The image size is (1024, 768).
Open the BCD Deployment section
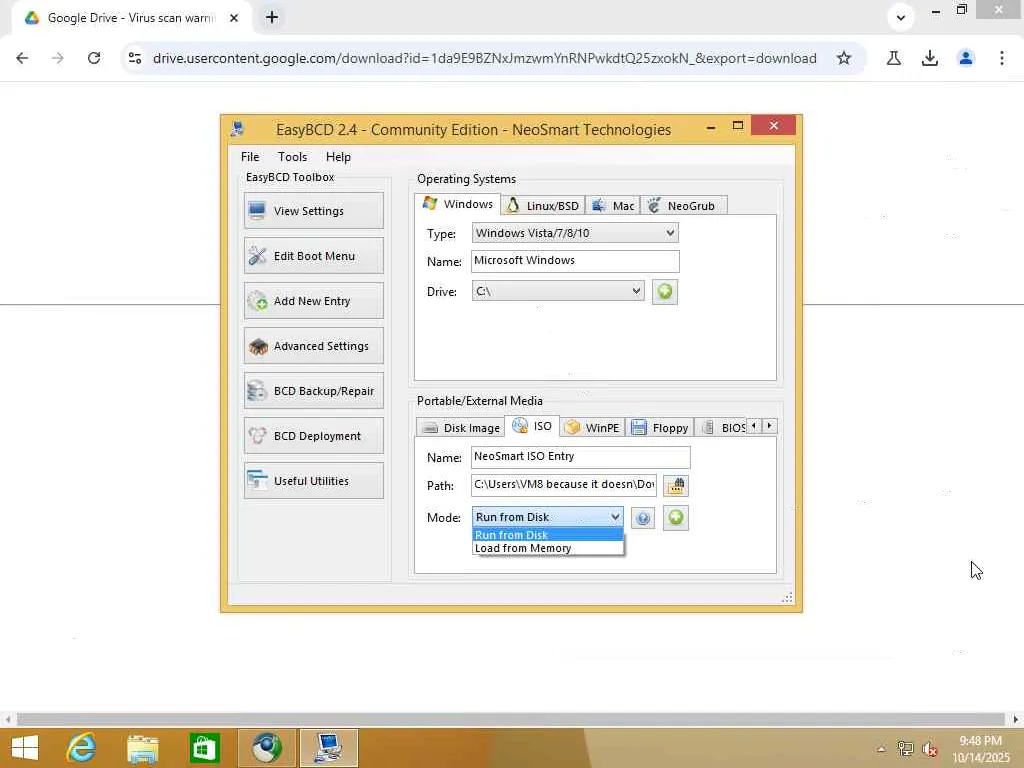[313, 436]
